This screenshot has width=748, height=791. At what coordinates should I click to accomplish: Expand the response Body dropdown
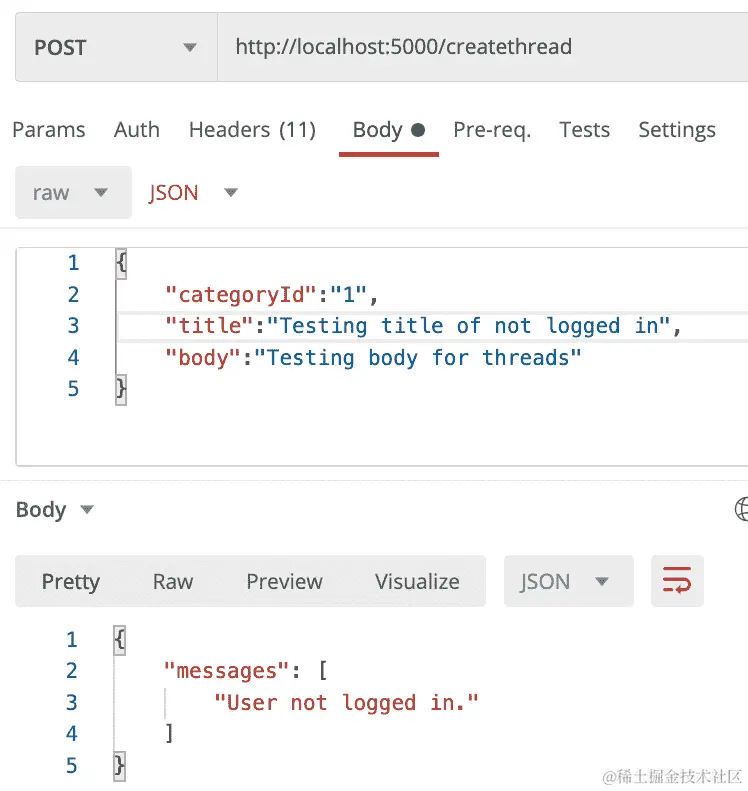pyautogui.click(x=55, y=510)
